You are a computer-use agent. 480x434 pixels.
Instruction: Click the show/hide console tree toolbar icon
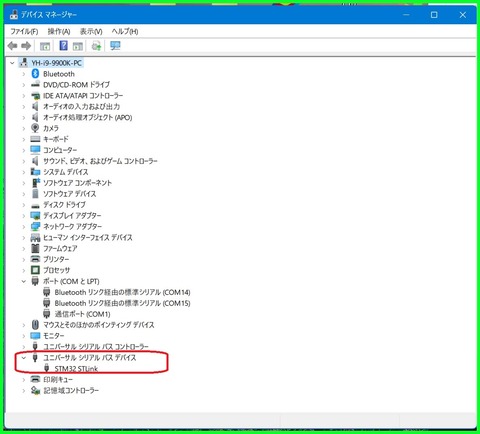tap(45, 46)
